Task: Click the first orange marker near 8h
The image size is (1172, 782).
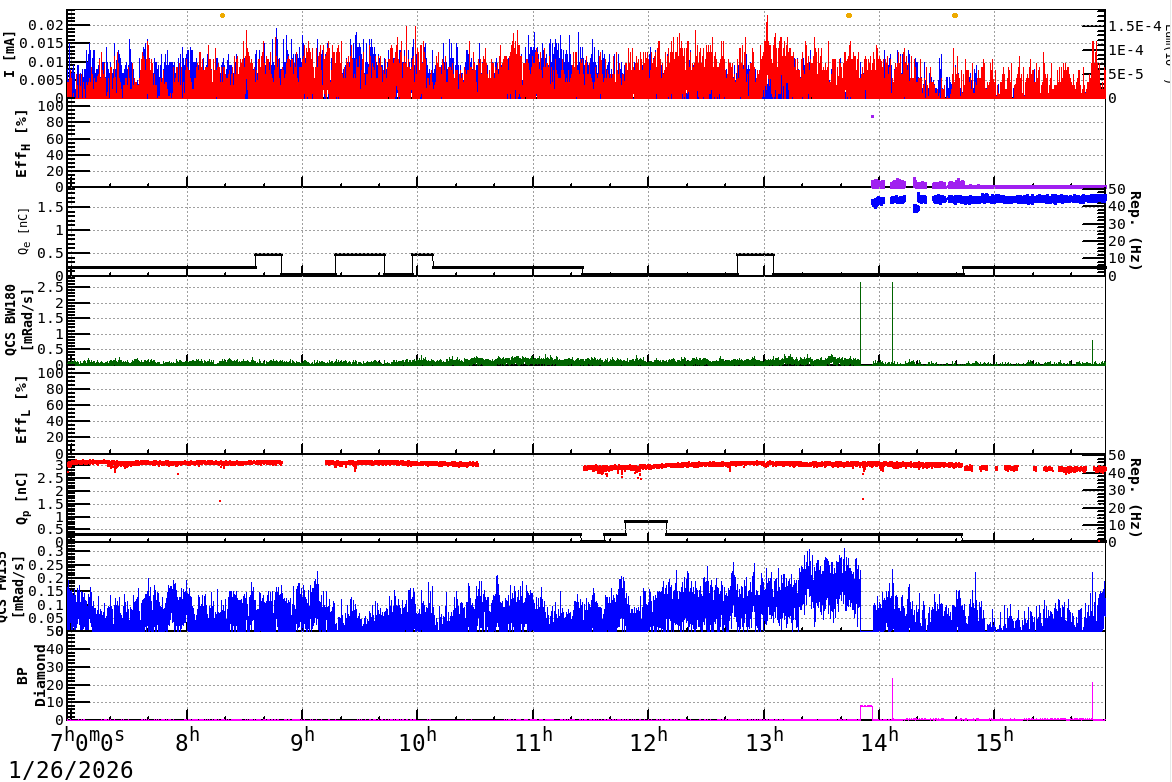Action: 222,16
